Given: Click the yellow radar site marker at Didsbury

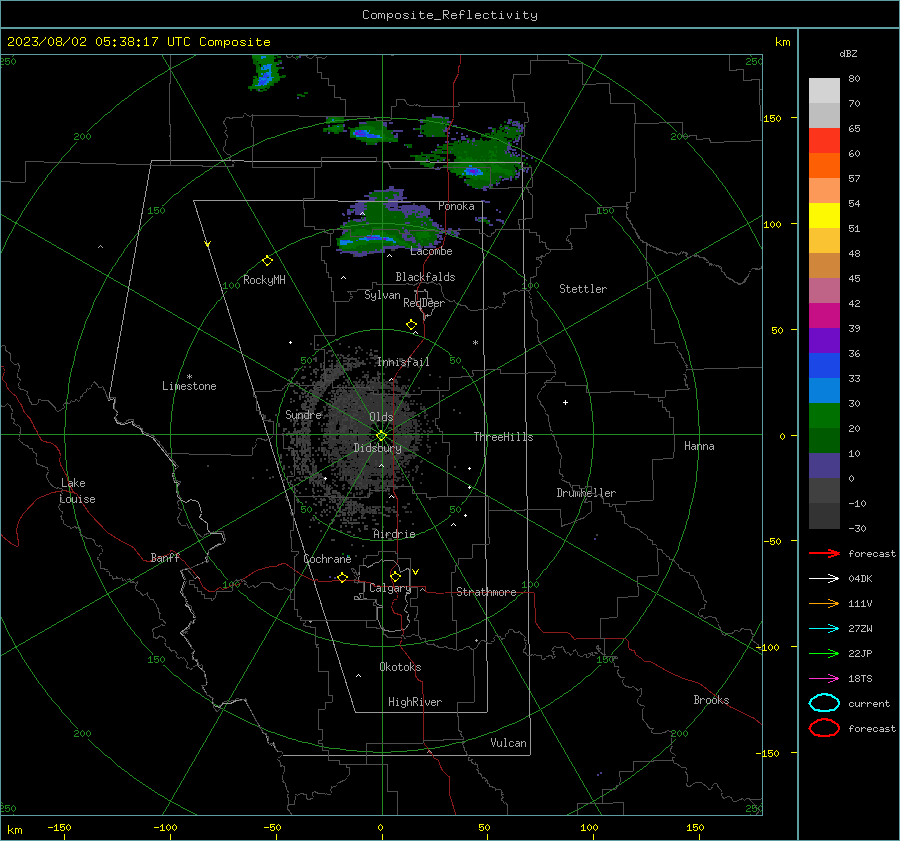Looking at the screenshot, I should (381, 436).
